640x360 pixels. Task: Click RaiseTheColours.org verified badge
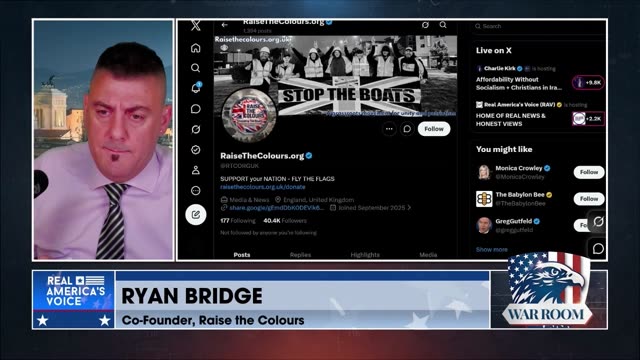(x=309, y=156)
